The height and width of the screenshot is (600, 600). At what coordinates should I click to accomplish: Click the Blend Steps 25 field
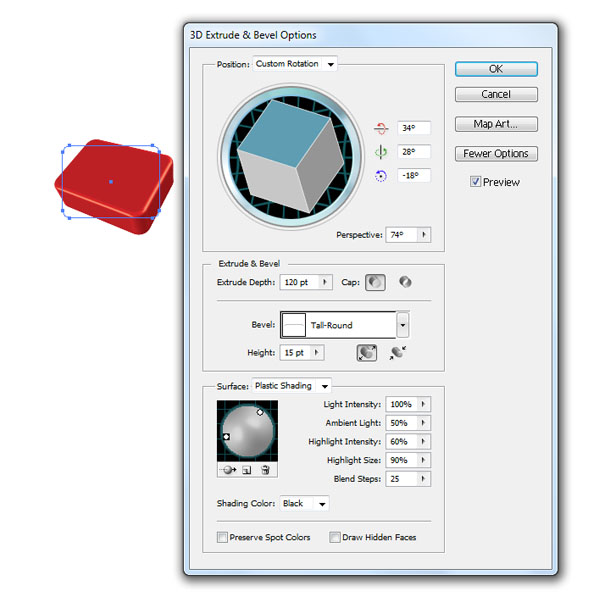point(401,479)
